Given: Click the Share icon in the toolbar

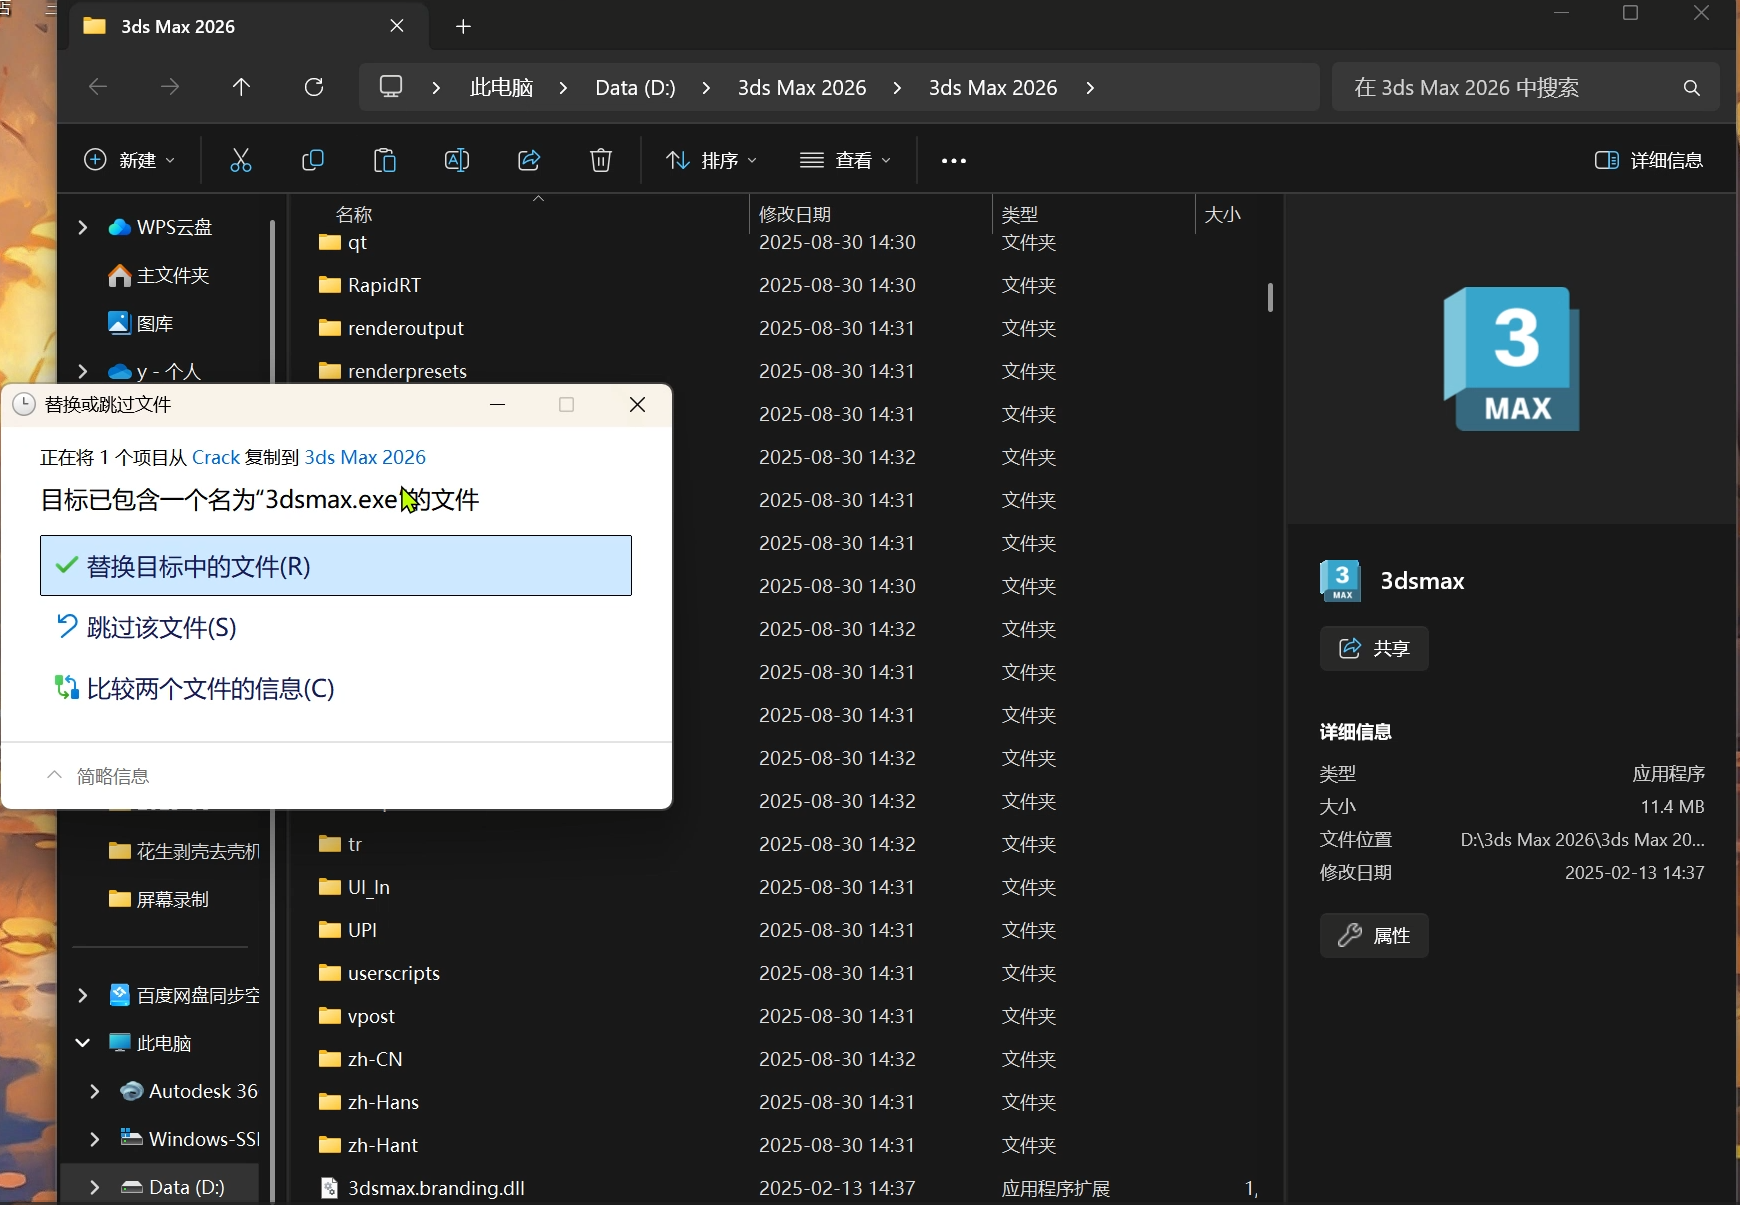Looking at the screenshot, I should coord(529,160).
